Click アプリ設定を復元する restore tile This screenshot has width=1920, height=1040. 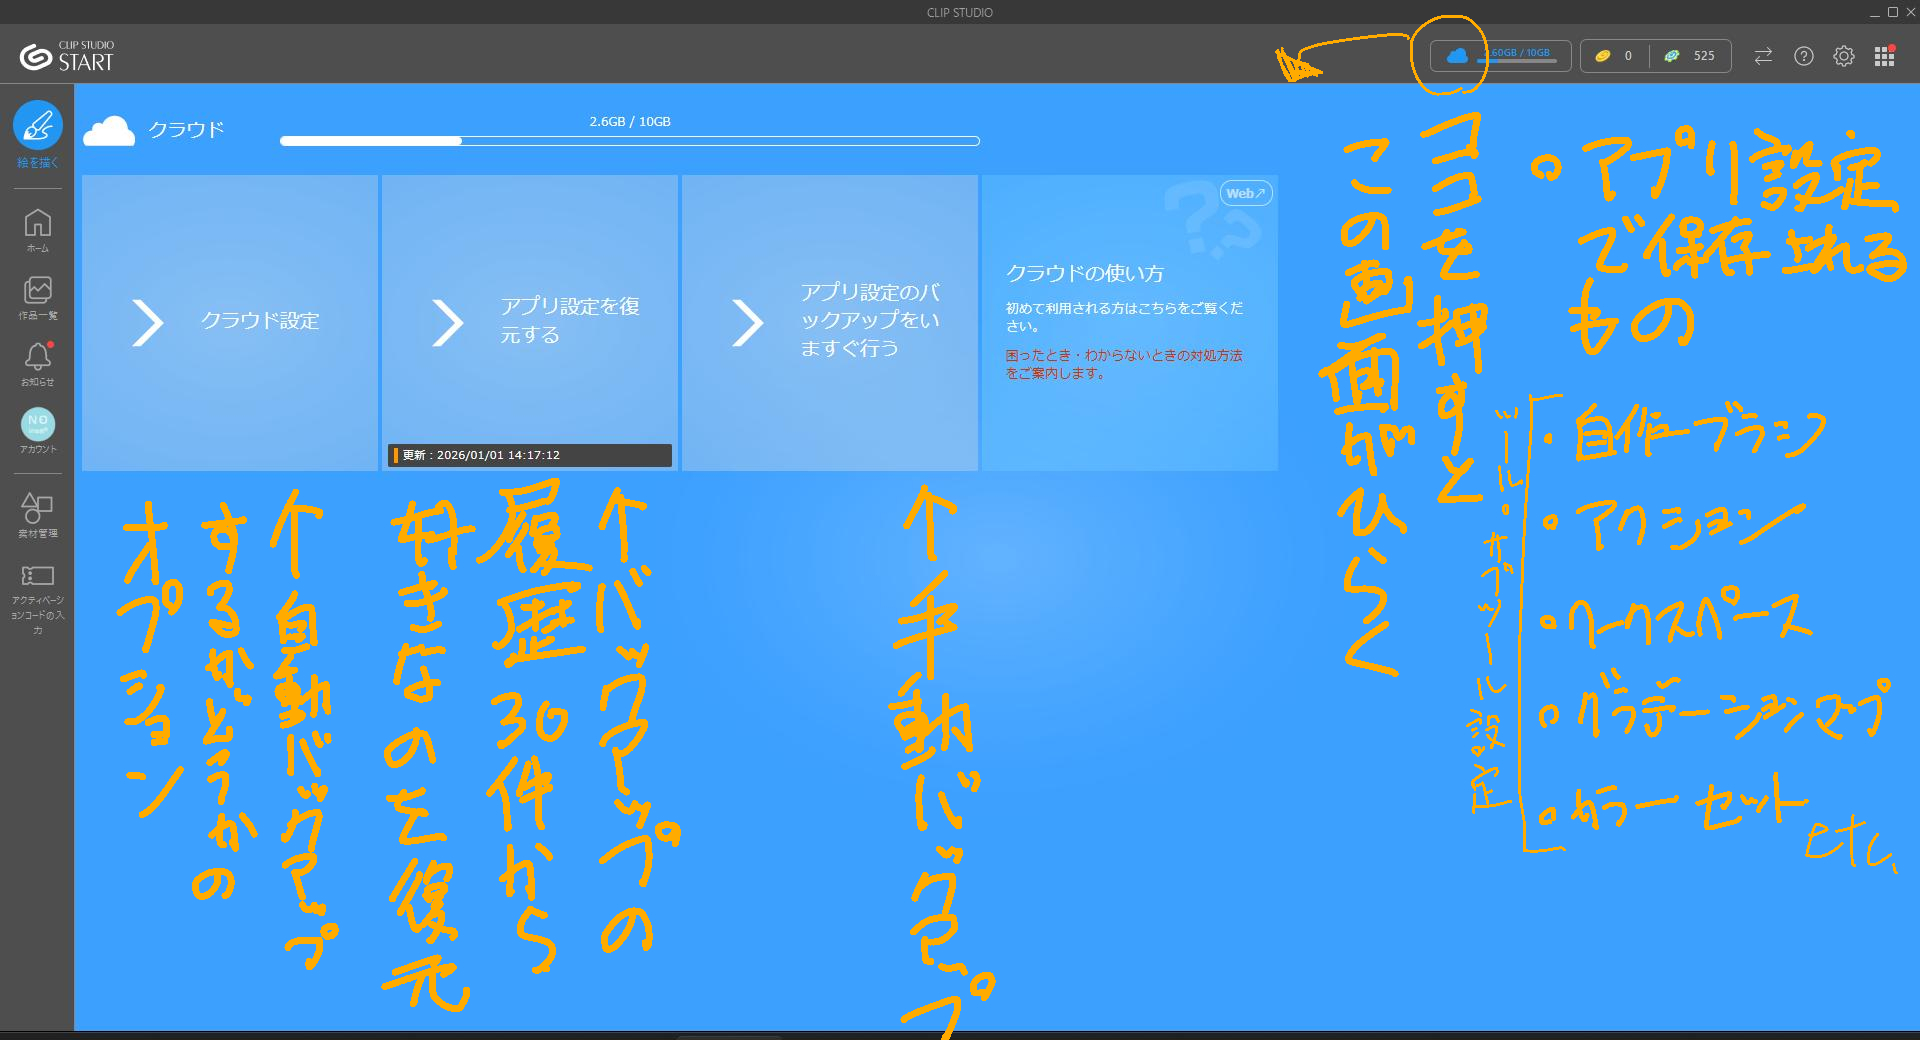(x=530, y=321)
